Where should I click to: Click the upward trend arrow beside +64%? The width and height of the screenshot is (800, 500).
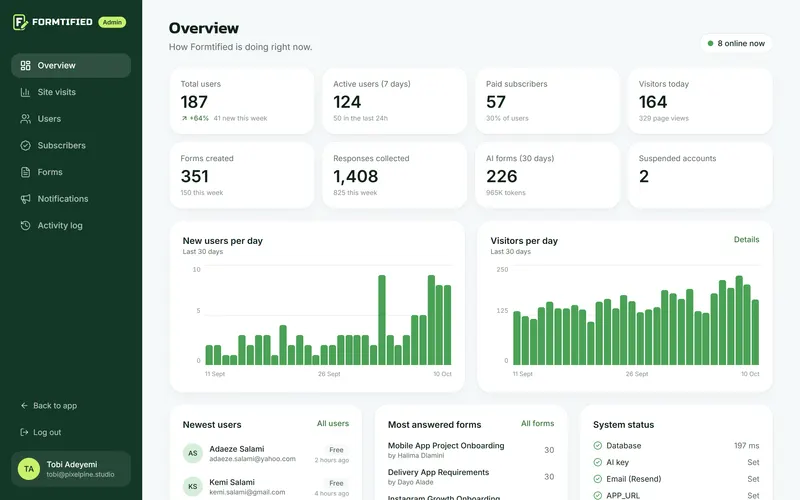(x=184, y=118)
